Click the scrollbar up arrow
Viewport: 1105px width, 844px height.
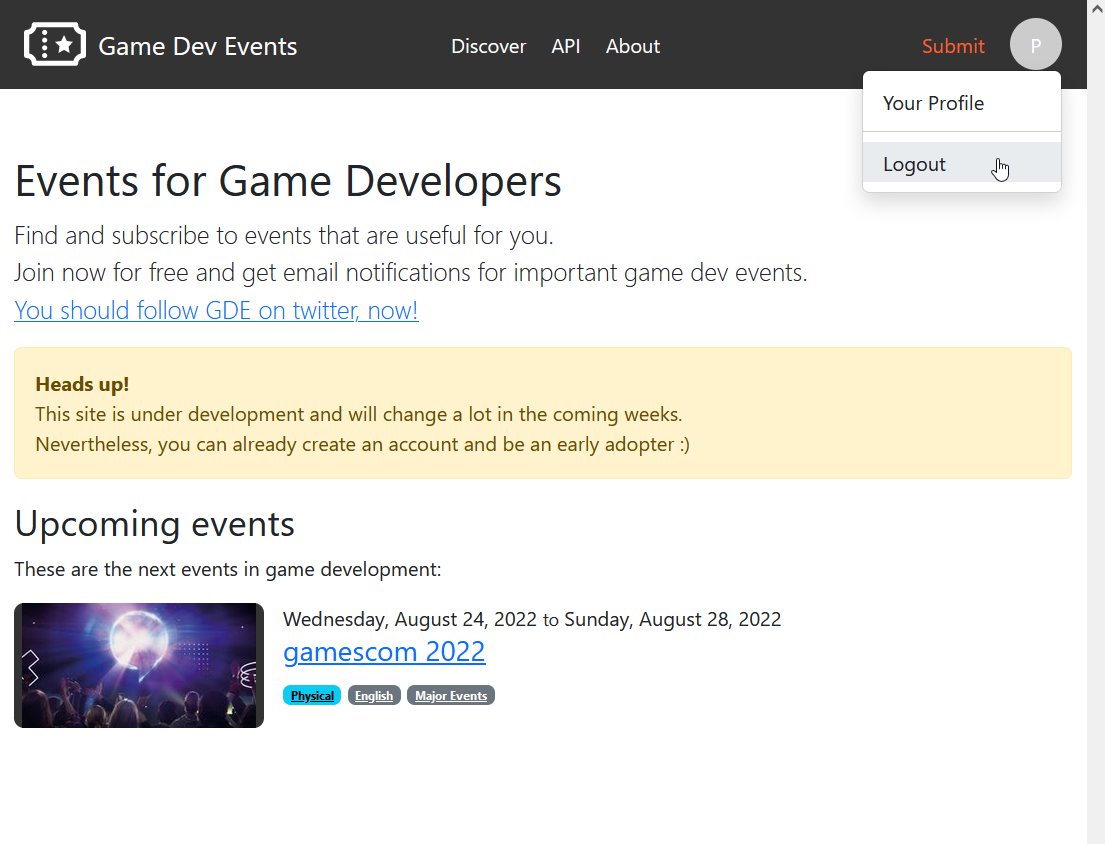(x=1097, y=8)
